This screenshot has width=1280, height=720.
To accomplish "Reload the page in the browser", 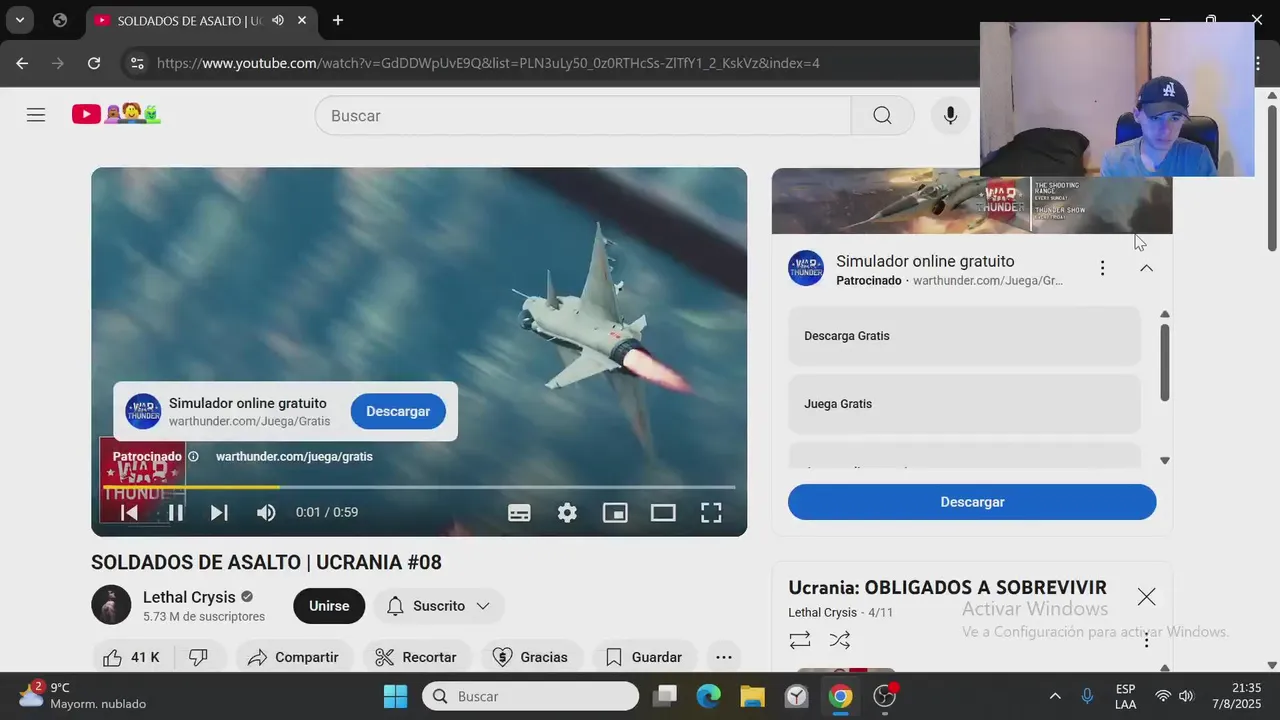I will click(94, 63).
